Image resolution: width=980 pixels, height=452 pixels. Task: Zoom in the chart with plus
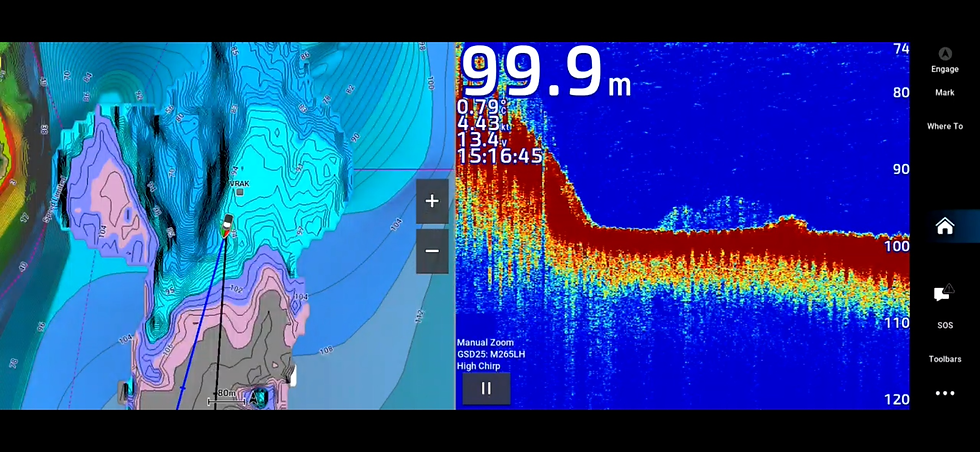point(432,201)
